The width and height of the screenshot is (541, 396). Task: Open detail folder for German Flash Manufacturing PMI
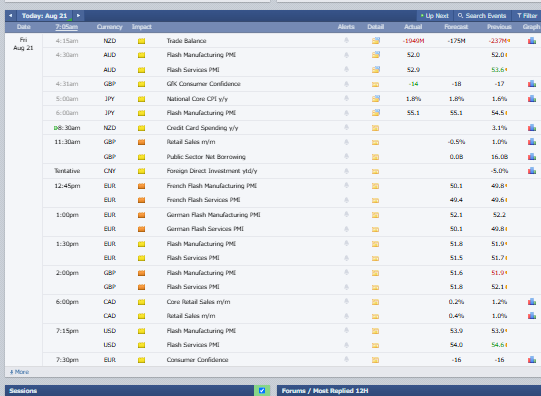375,215
